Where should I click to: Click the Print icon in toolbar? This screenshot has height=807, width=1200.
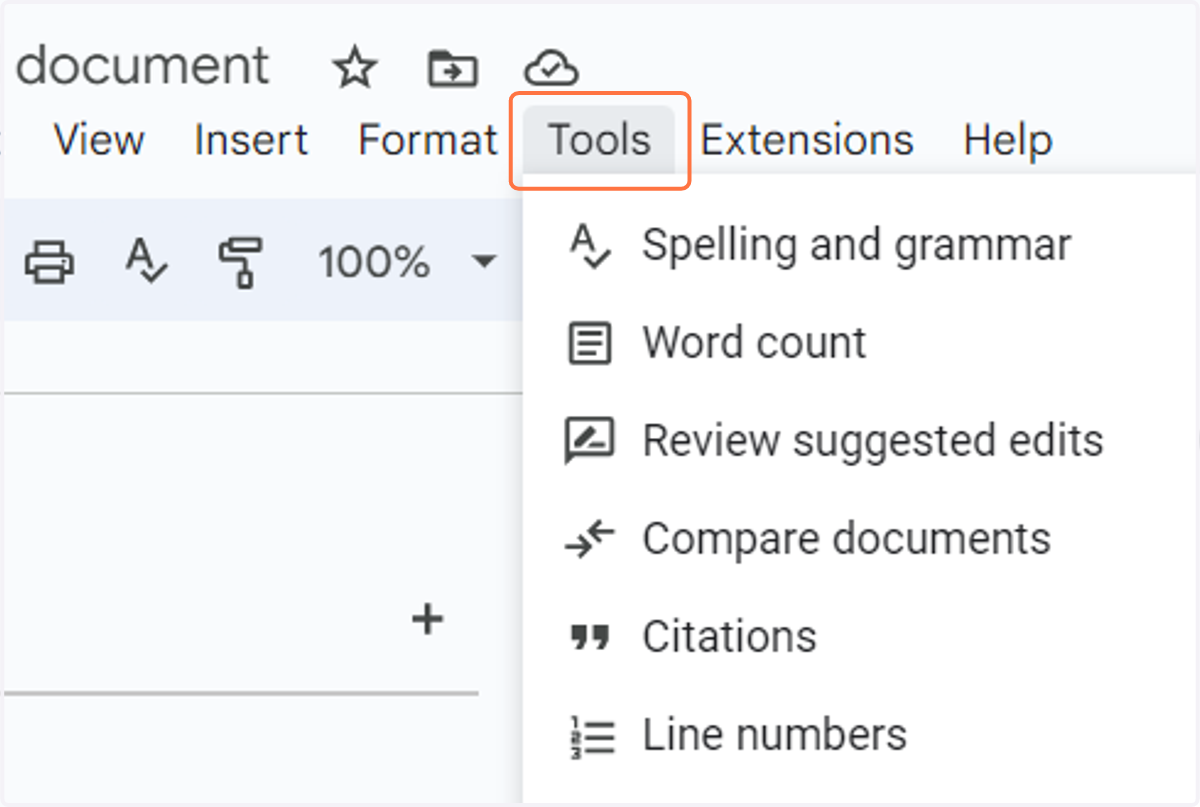(x=49, y=262)
